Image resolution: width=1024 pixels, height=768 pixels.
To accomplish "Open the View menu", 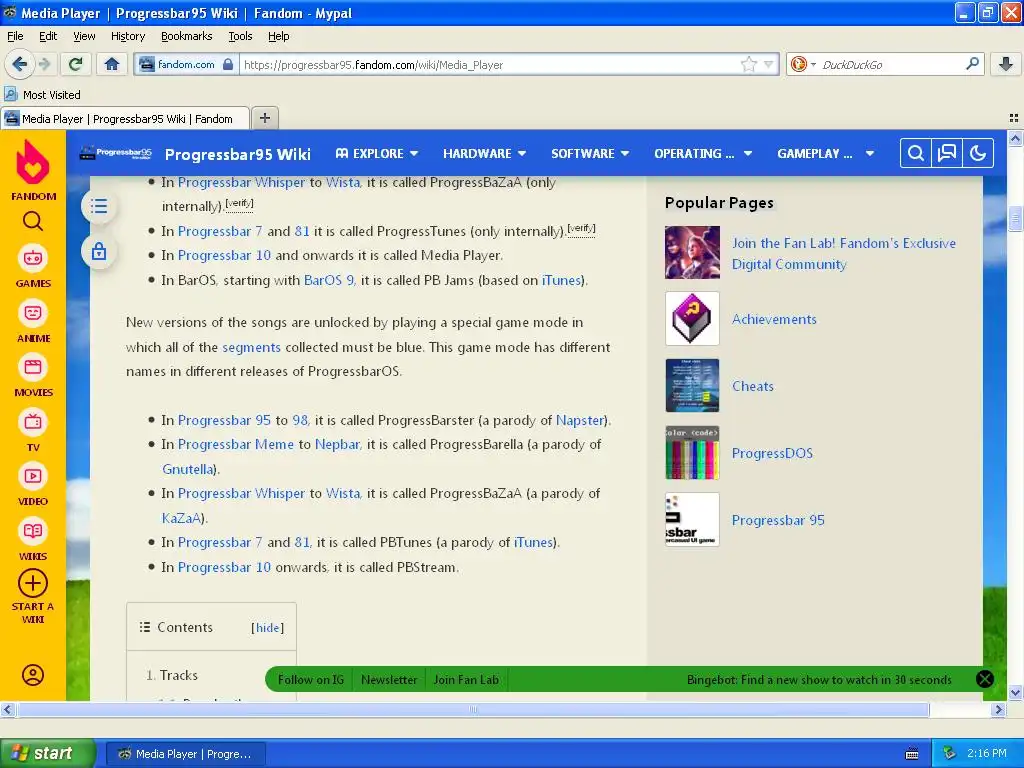I will [x=84, y=37].
